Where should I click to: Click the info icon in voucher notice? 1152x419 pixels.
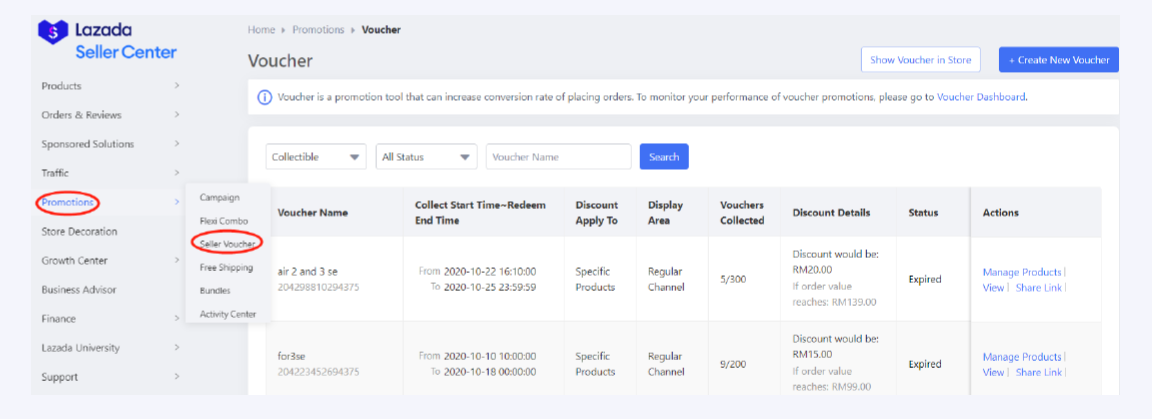(x=263, y=97)
